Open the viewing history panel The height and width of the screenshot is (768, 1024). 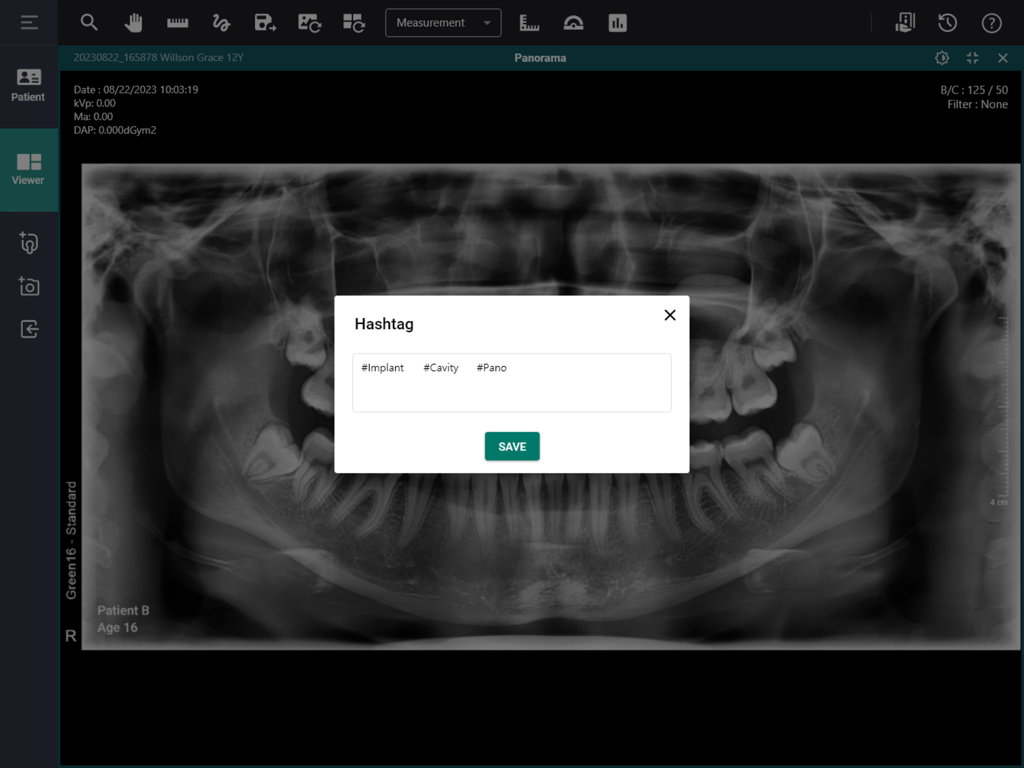coord(949,22)
